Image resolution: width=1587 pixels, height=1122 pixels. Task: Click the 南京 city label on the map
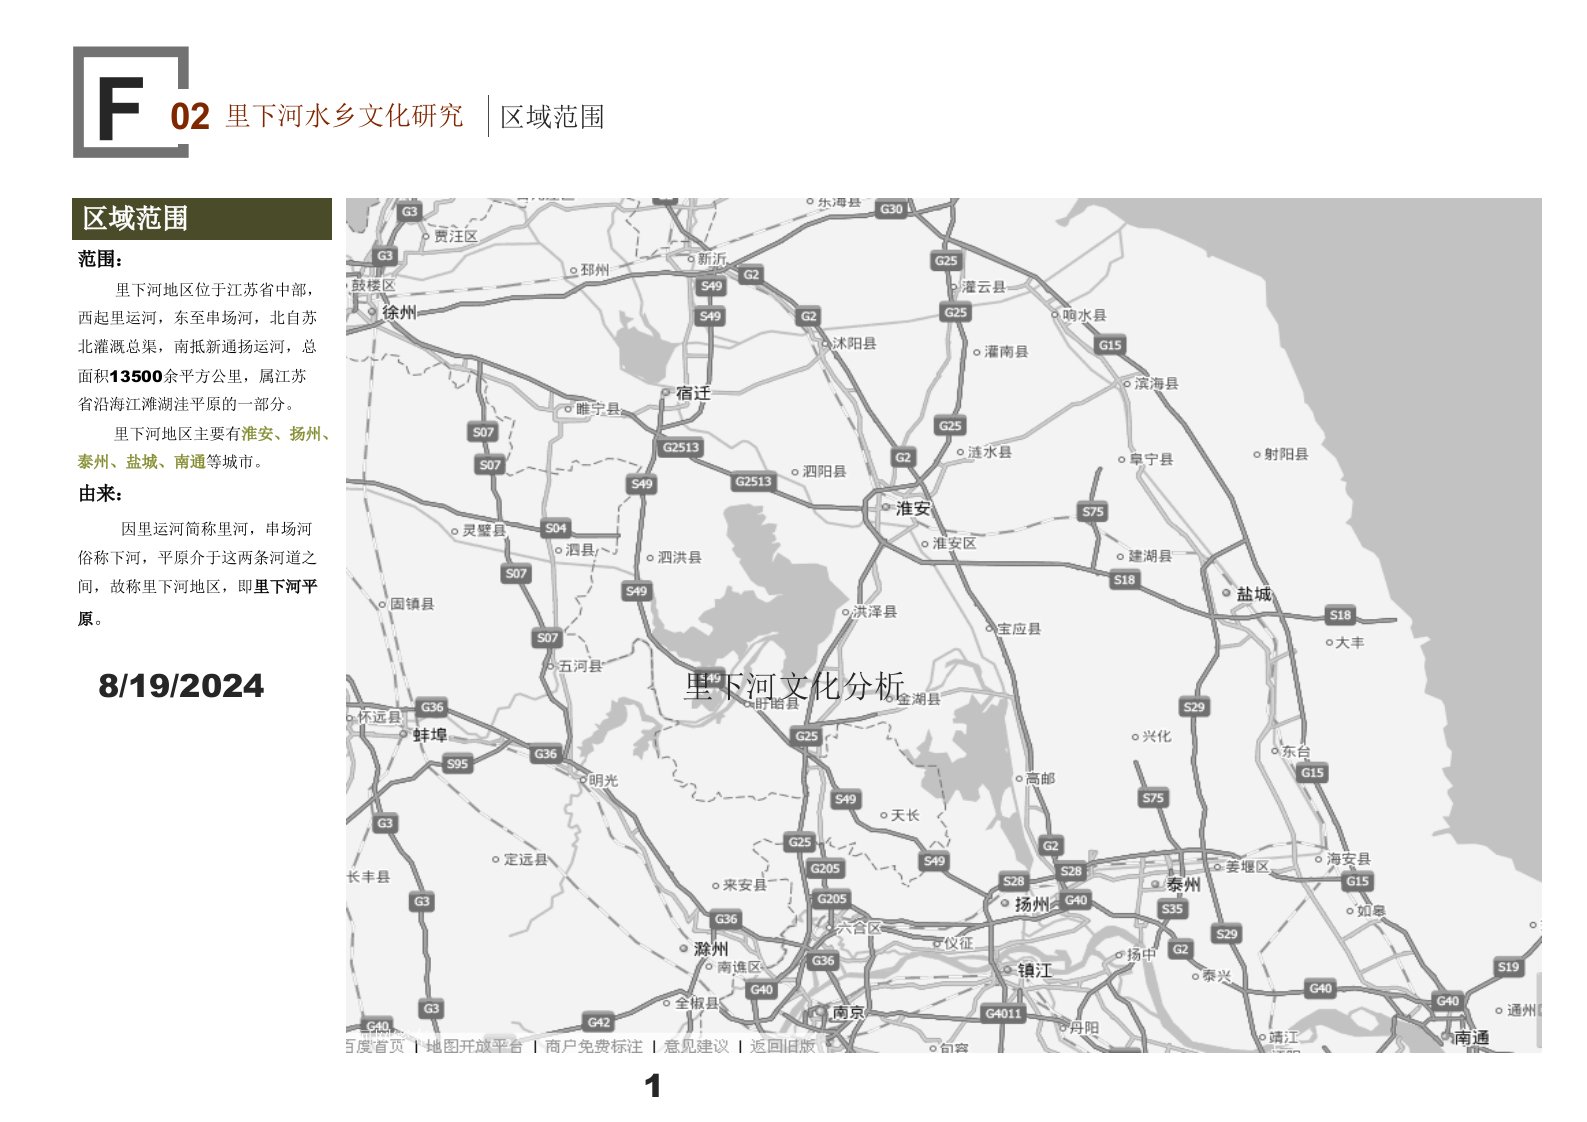coord(848,1012)
